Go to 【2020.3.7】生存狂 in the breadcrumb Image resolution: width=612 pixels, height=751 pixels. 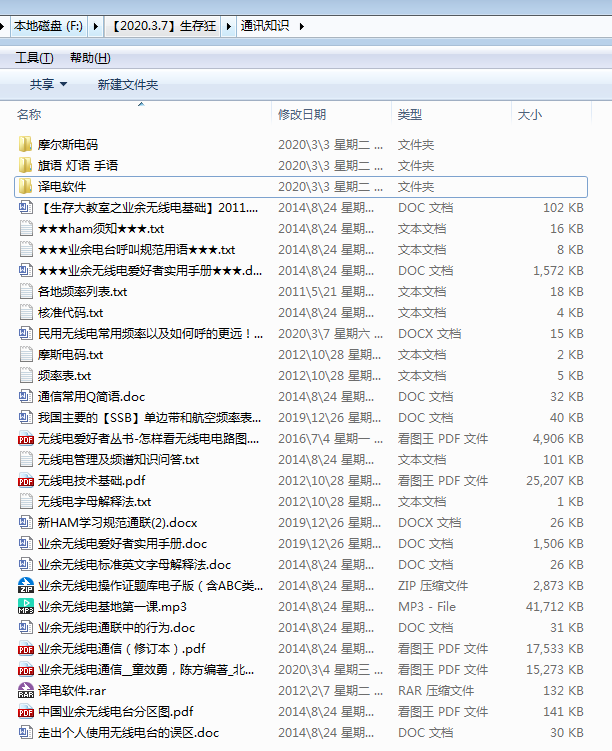pos(164,26)
